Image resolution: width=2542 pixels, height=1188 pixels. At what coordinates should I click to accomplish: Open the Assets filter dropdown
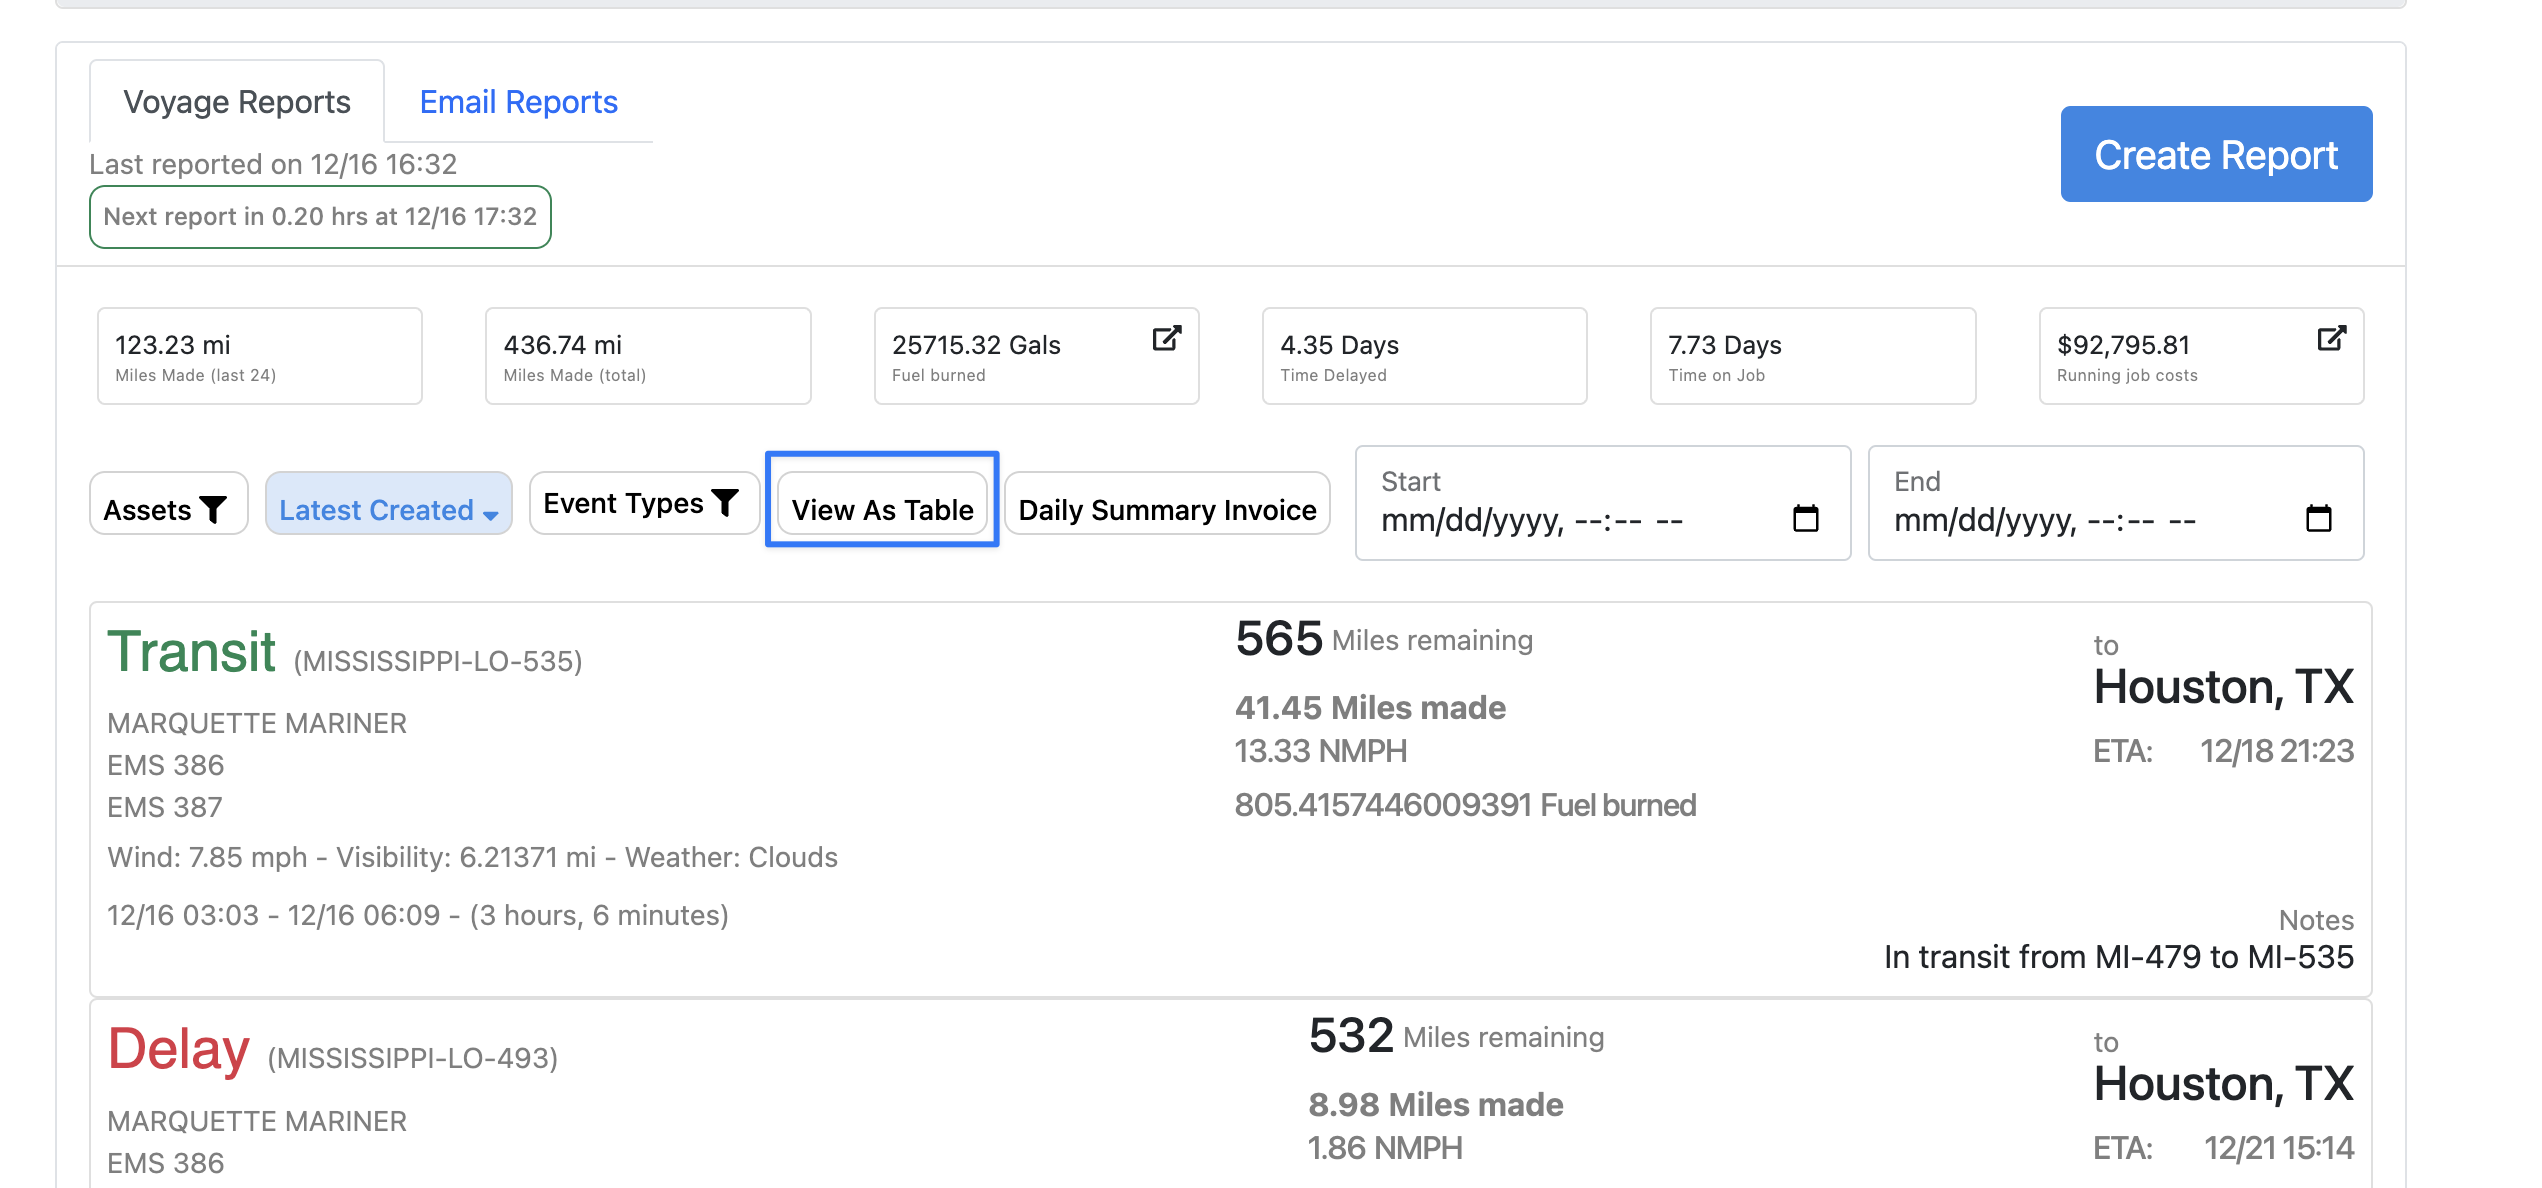(167, 510)
